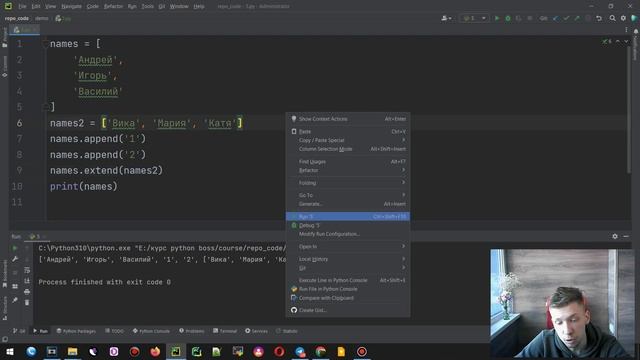
Task: Choose Debug entry in context menu
Action: coord(348,225)
